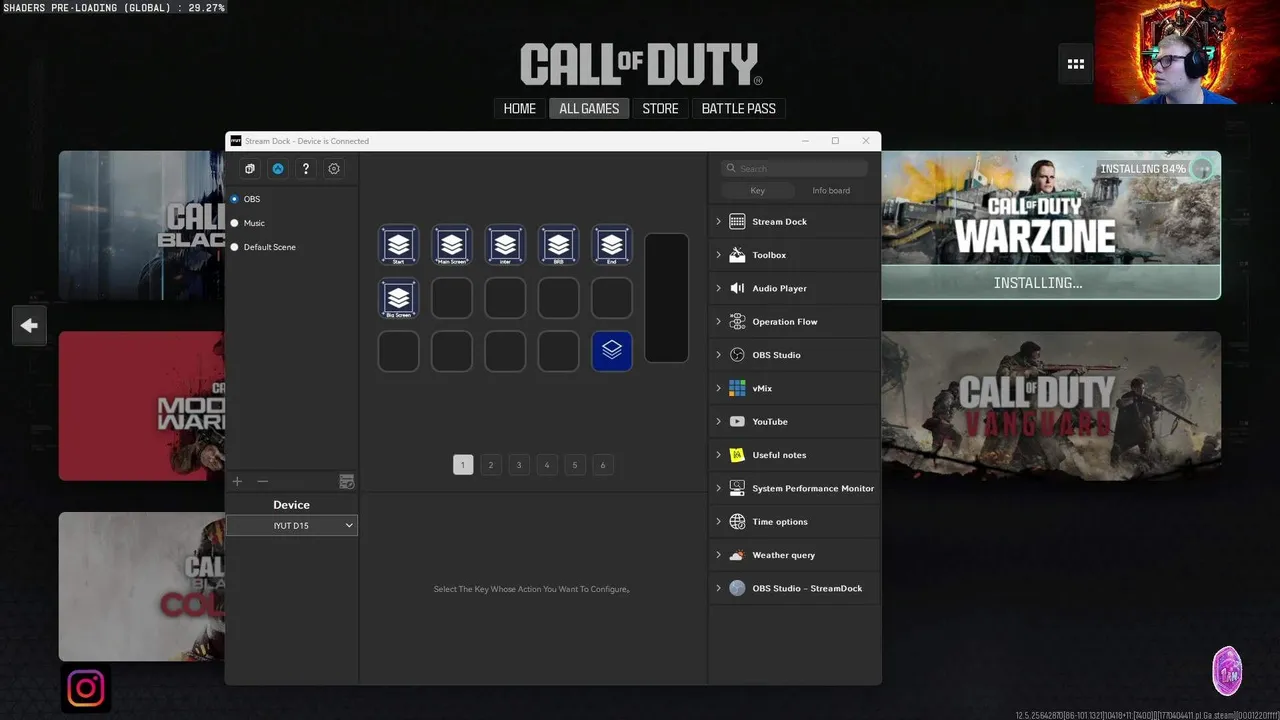Open the STORE tab
1280x720 pixels.
660,108
